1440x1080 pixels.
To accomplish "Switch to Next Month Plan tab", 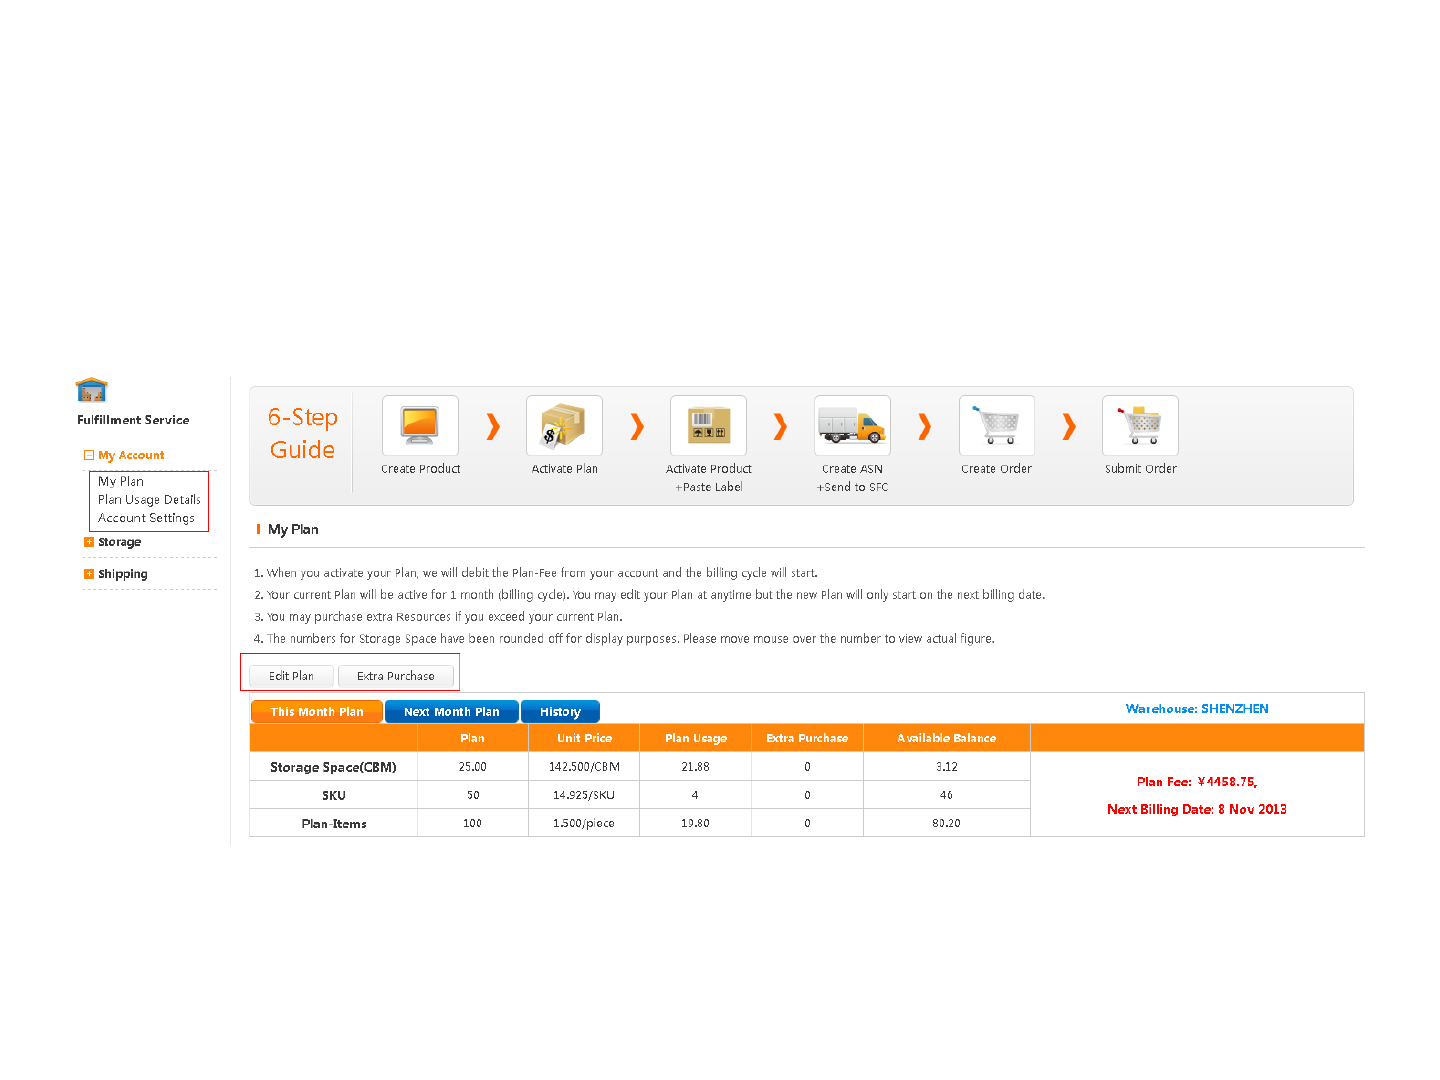I will click(x=452, y=712).
